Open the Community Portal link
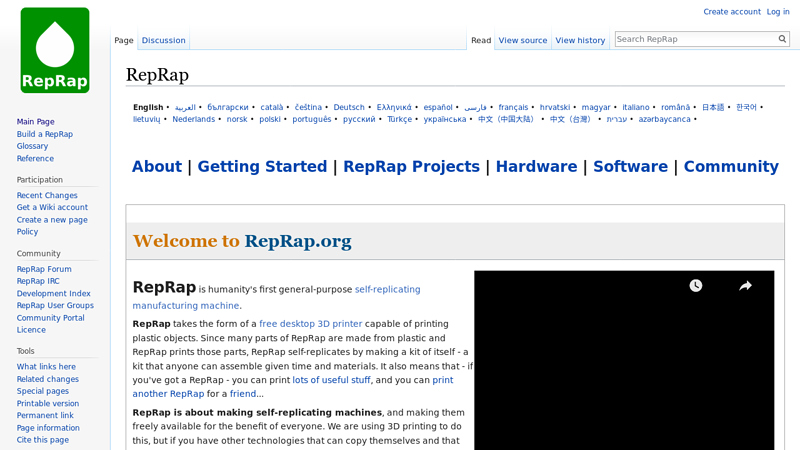 click(x=51, y=317)
